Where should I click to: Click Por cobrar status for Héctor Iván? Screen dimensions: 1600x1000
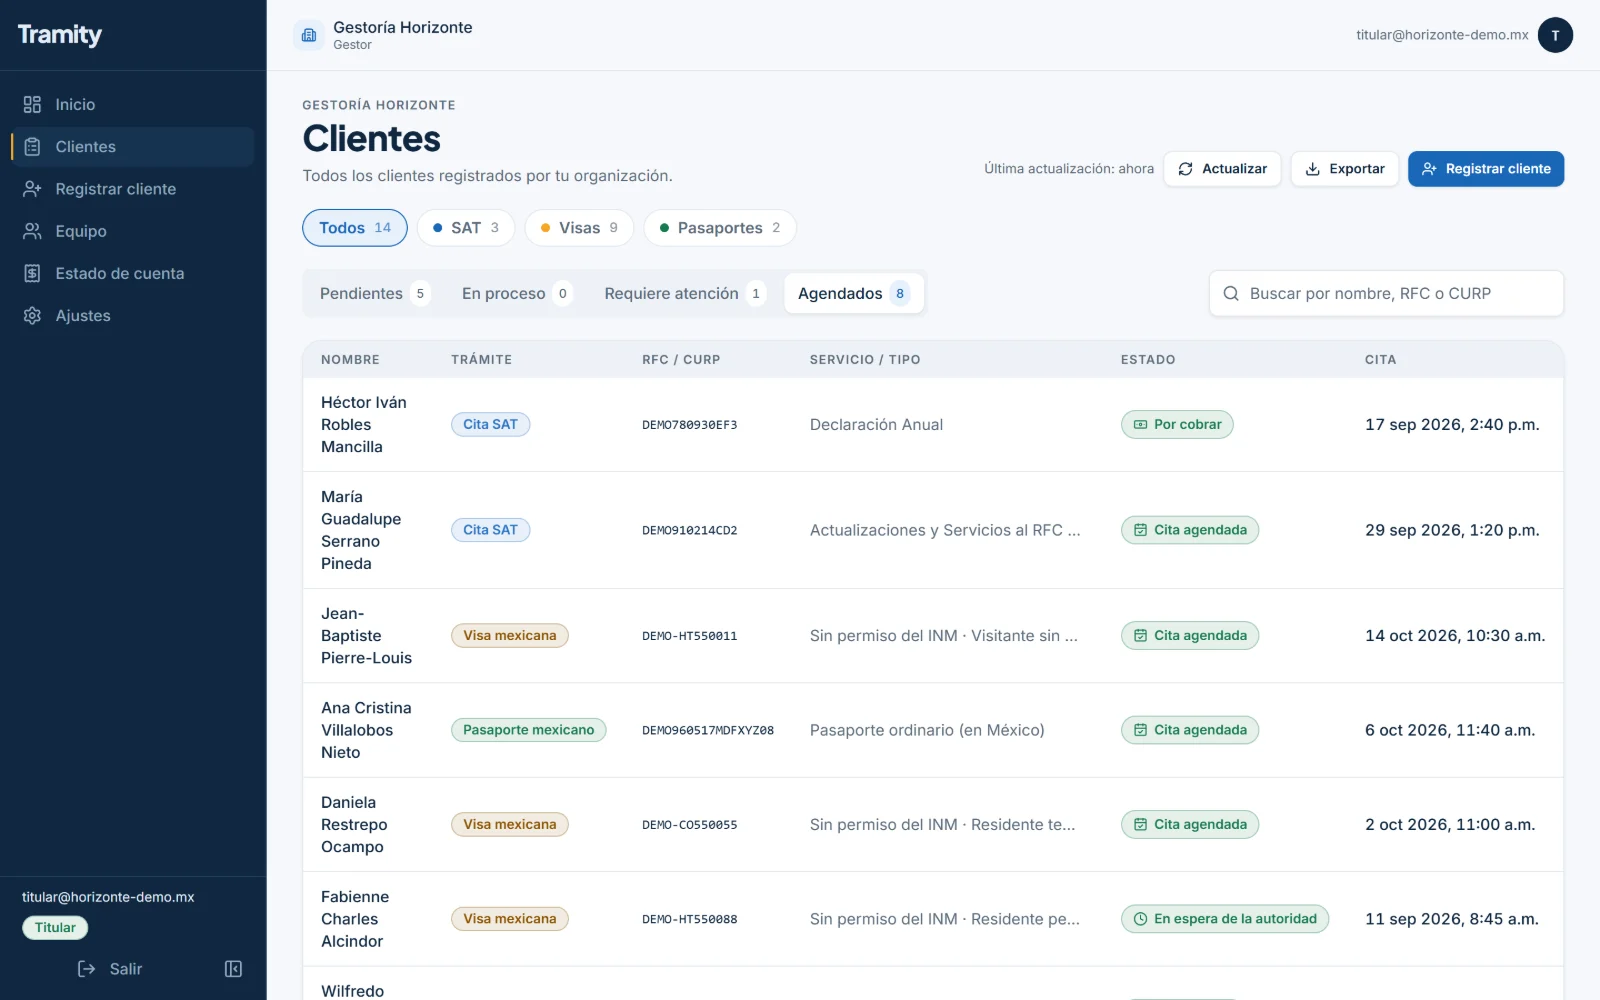[1177, 425]
